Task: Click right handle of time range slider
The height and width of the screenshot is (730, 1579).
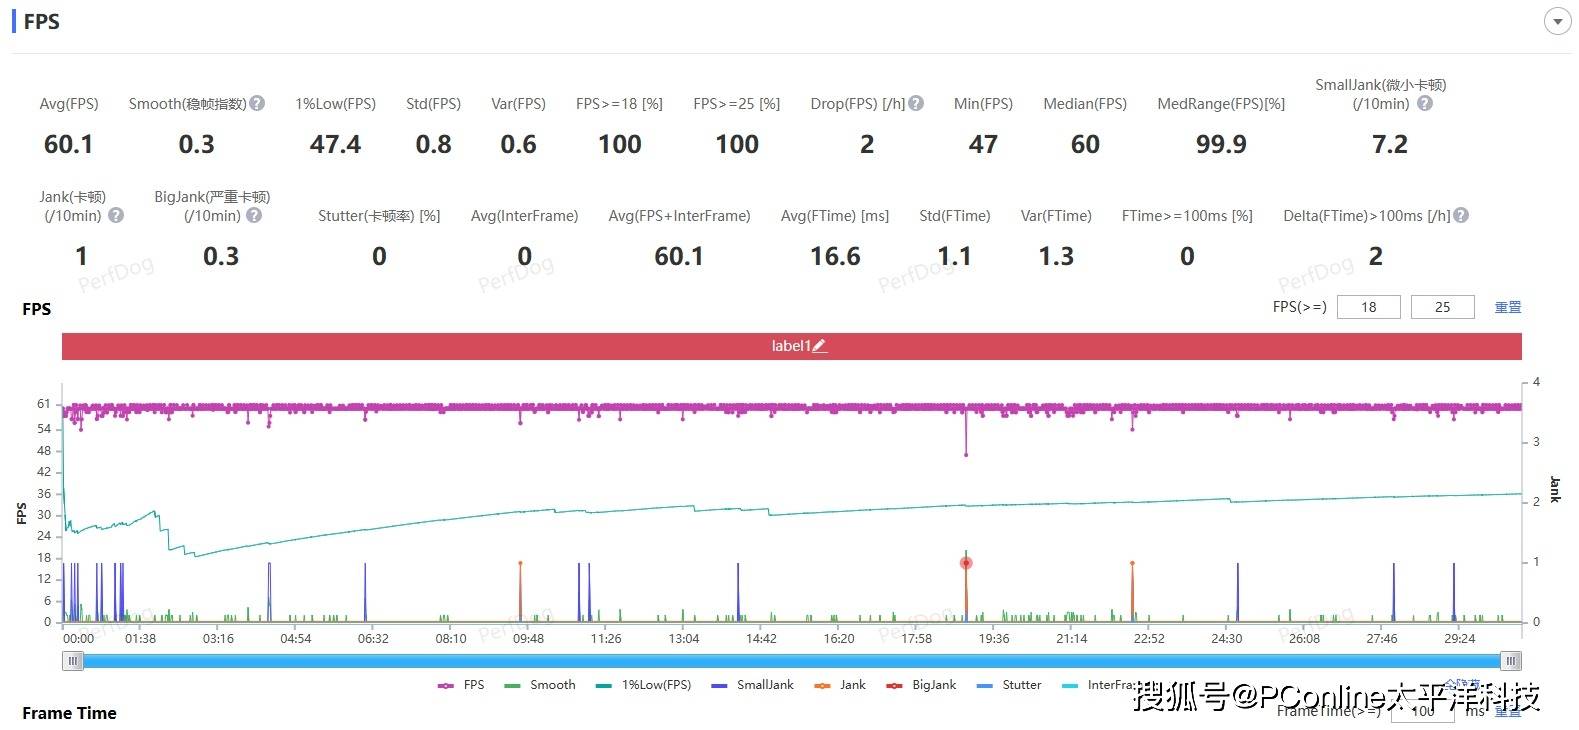Action: [1511, 661]
